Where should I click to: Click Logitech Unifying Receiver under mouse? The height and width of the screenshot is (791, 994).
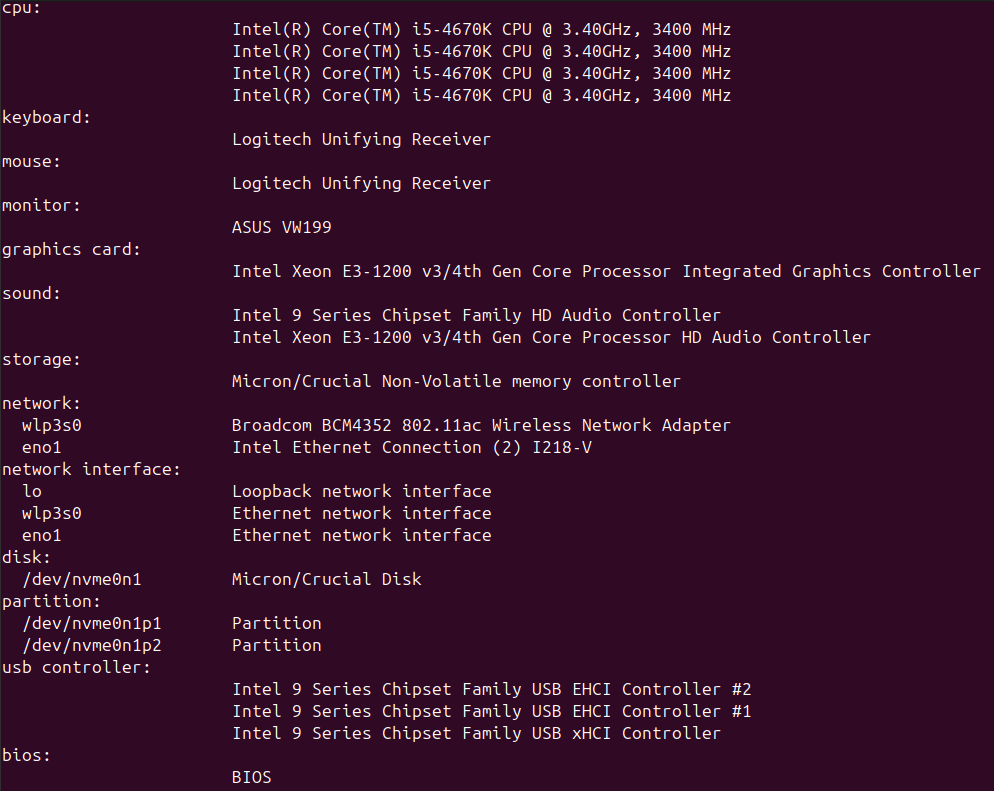[361, 184]
